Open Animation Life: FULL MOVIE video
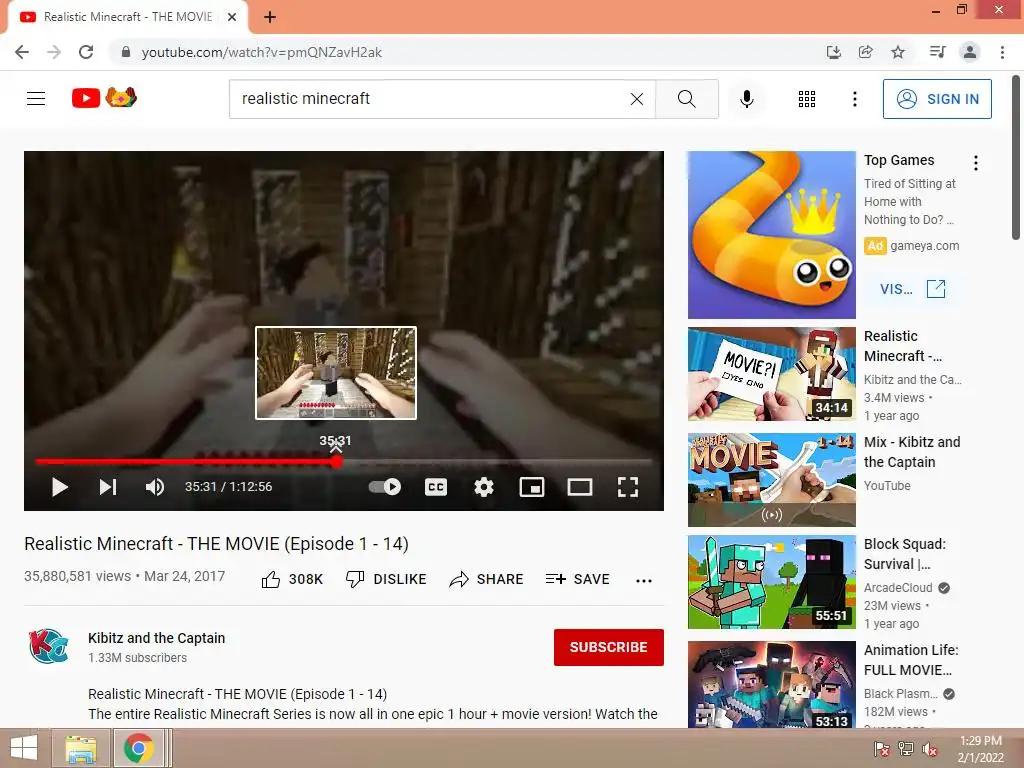Image resolution: width=1024 pixels, height=768 pixels. [911, 660]
